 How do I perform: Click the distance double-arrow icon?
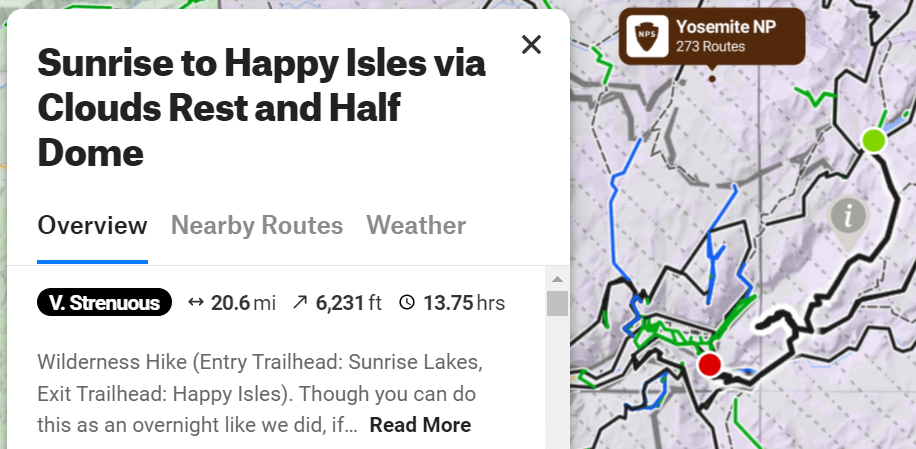coord(196,302)
